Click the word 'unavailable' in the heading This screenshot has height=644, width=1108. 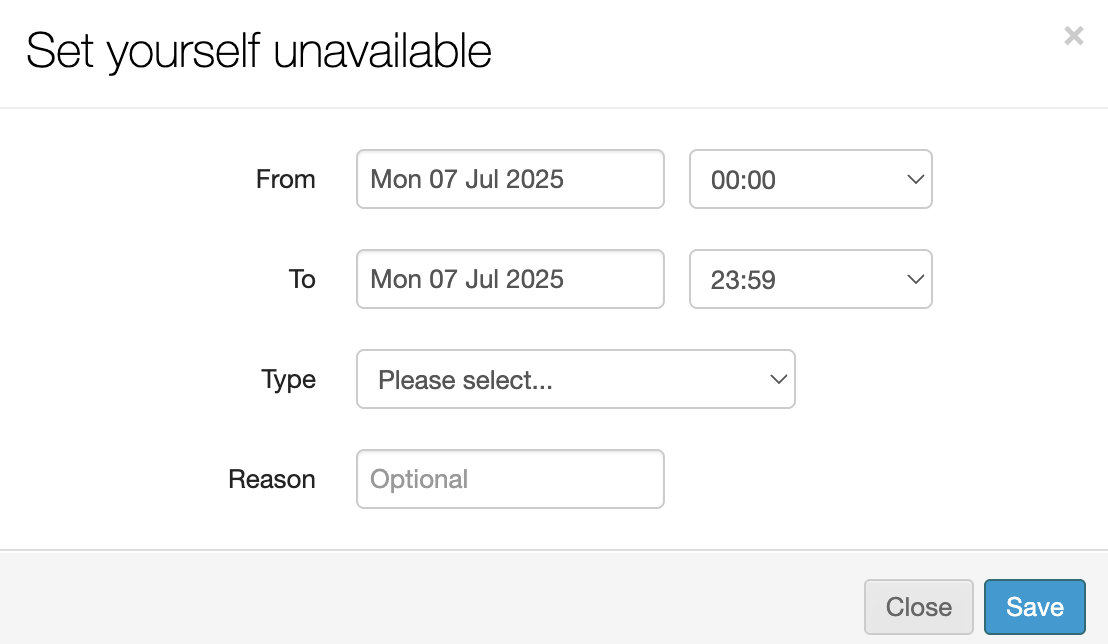click(x=382, y=51)
